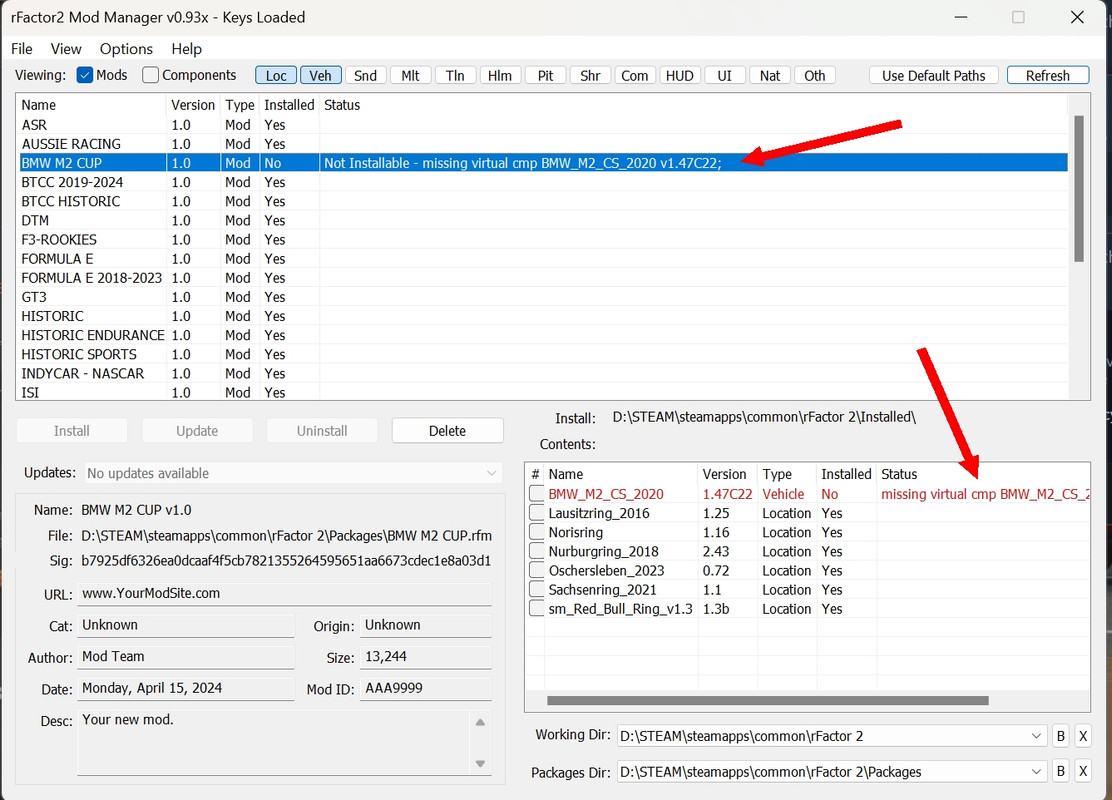Open the Help menu

187,49
